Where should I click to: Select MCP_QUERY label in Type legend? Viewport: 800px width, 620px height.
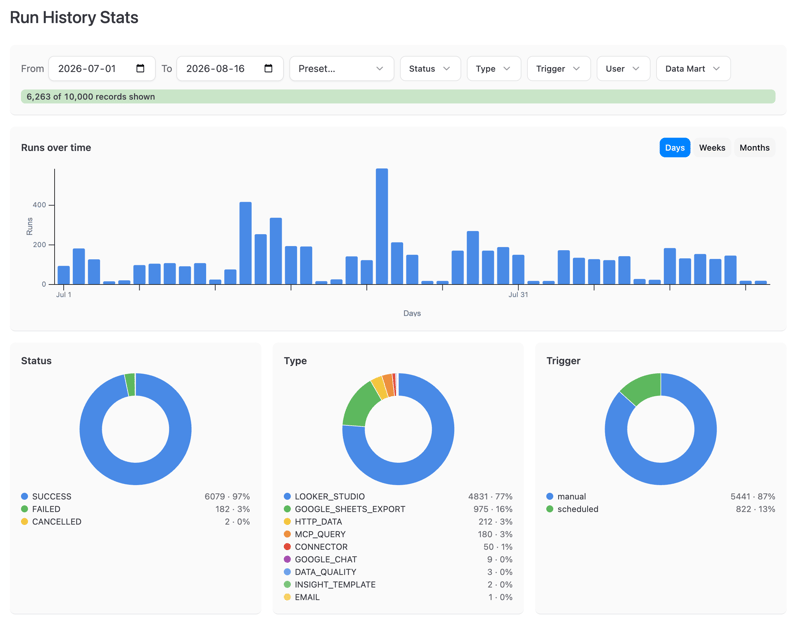320,534
